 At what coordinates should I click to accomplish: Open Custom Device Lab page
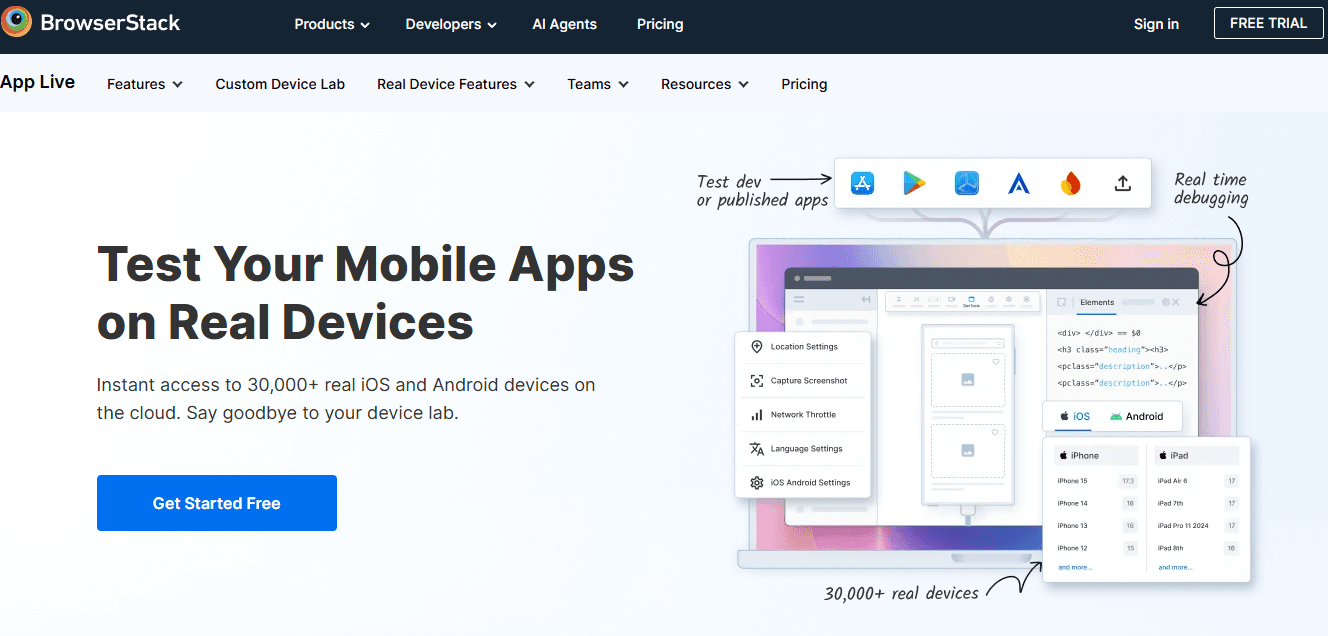(x=280, y=84)
